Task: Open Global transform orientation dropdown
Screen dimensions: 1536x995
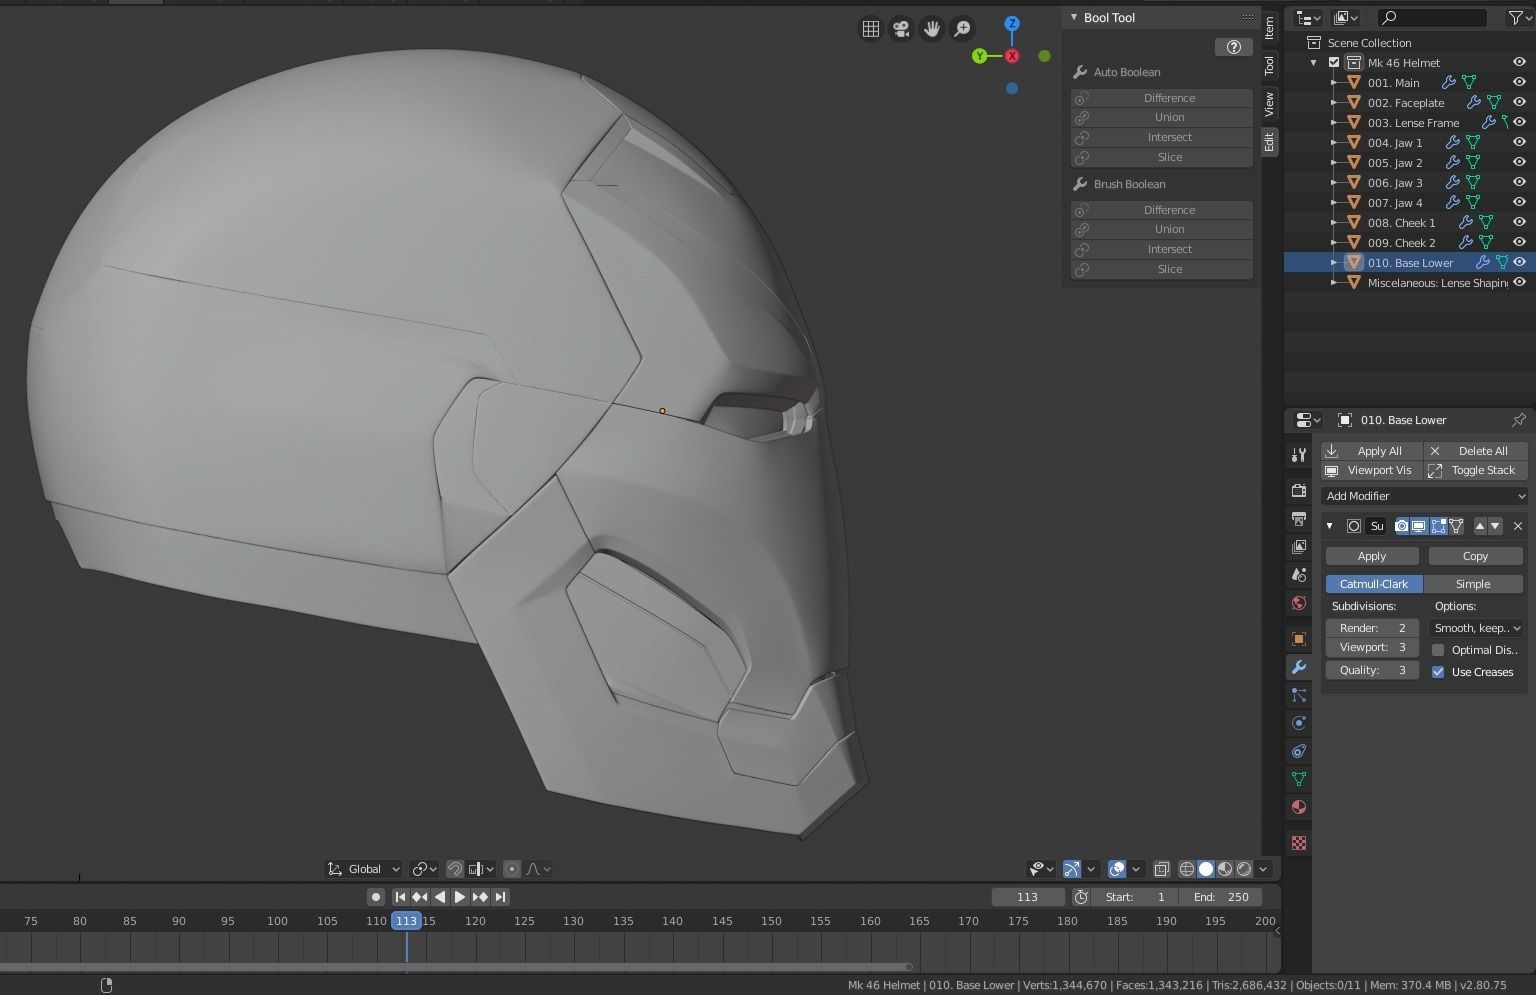Action: [x=364, y=869]
